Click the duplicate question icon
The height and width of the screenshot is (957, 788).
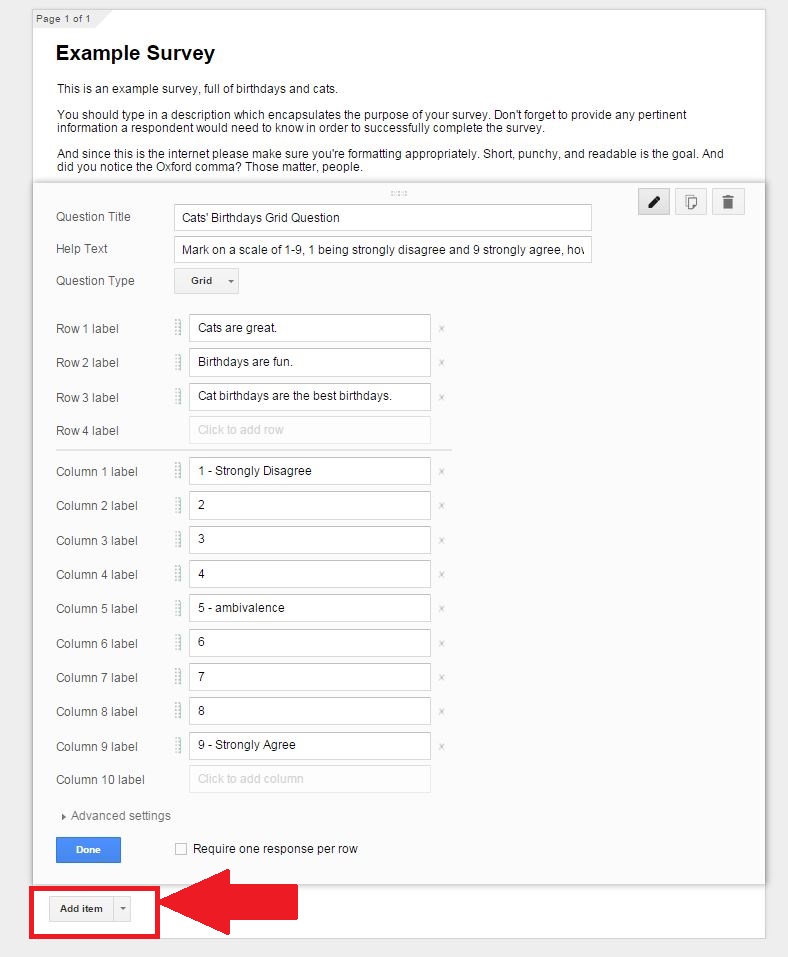691,201
